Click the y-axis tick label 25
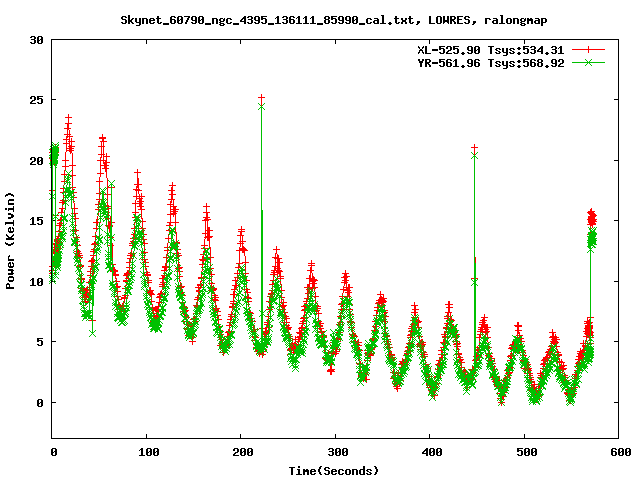 tap(36, 100)
